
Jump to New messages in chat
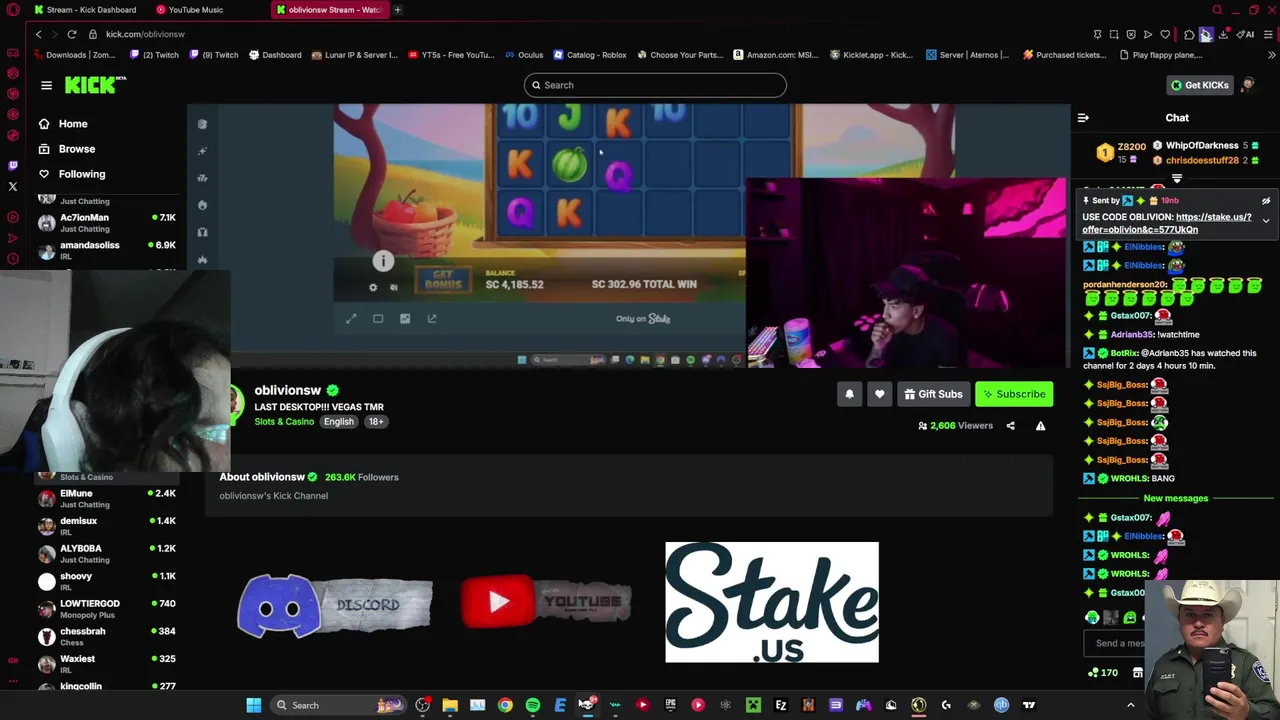tap(1176, 498)
